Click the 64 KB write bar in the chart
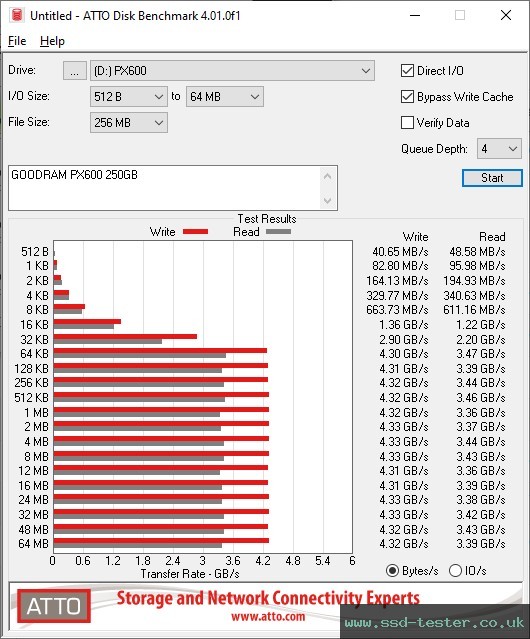The image size is (530, 639). 160,350
